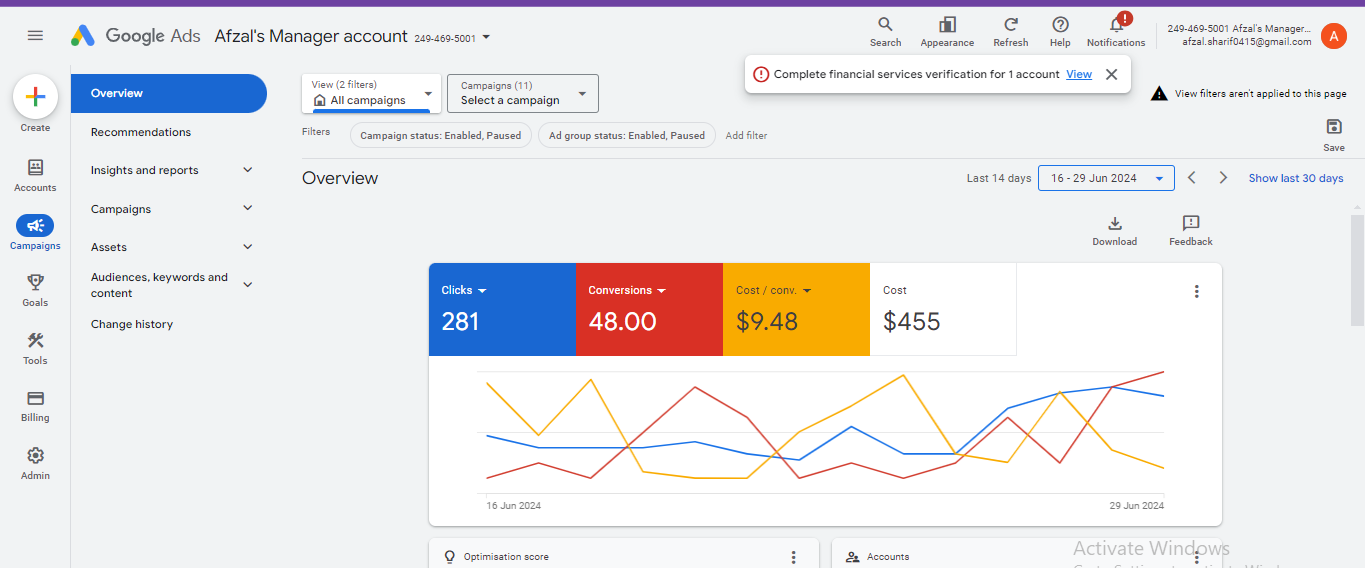Open the Notifications bell
This screenshot has width=1365, height=568.
pyautogui.click(x=1116, y=25)
